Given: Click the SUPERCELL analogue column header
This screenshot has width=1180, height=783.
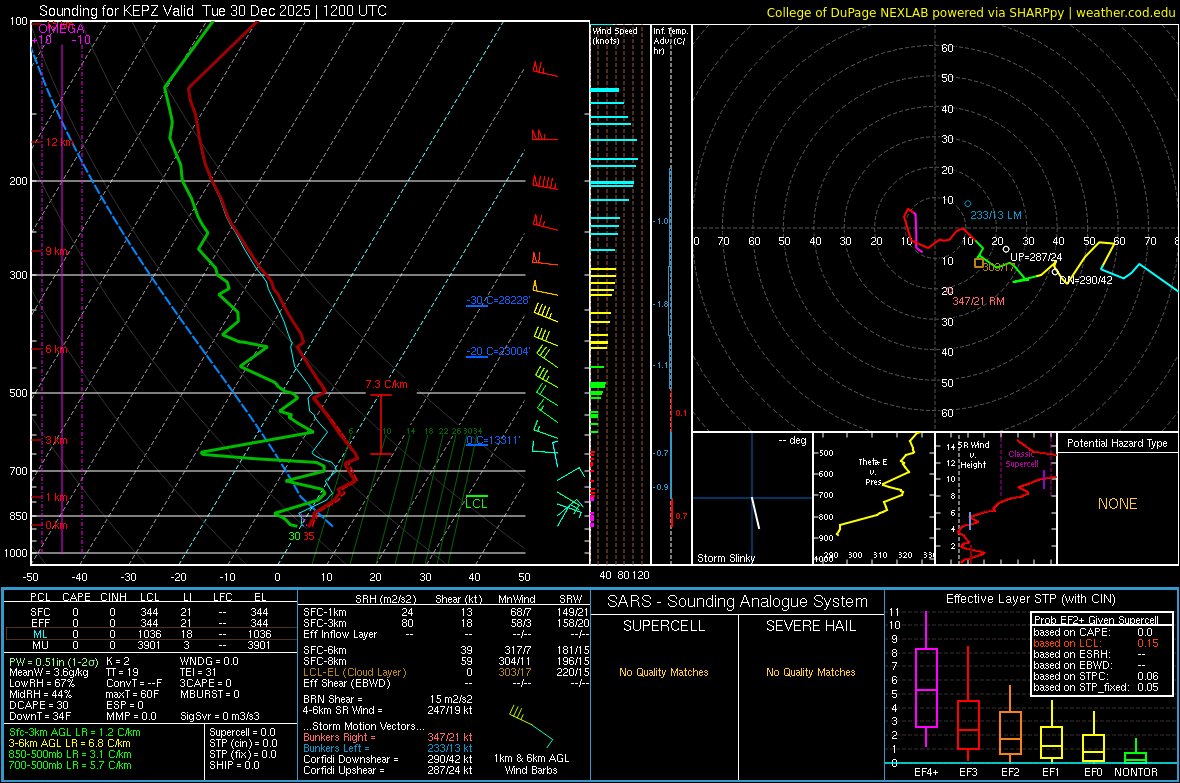Looking at the screenshot, I should click(664, 626).
